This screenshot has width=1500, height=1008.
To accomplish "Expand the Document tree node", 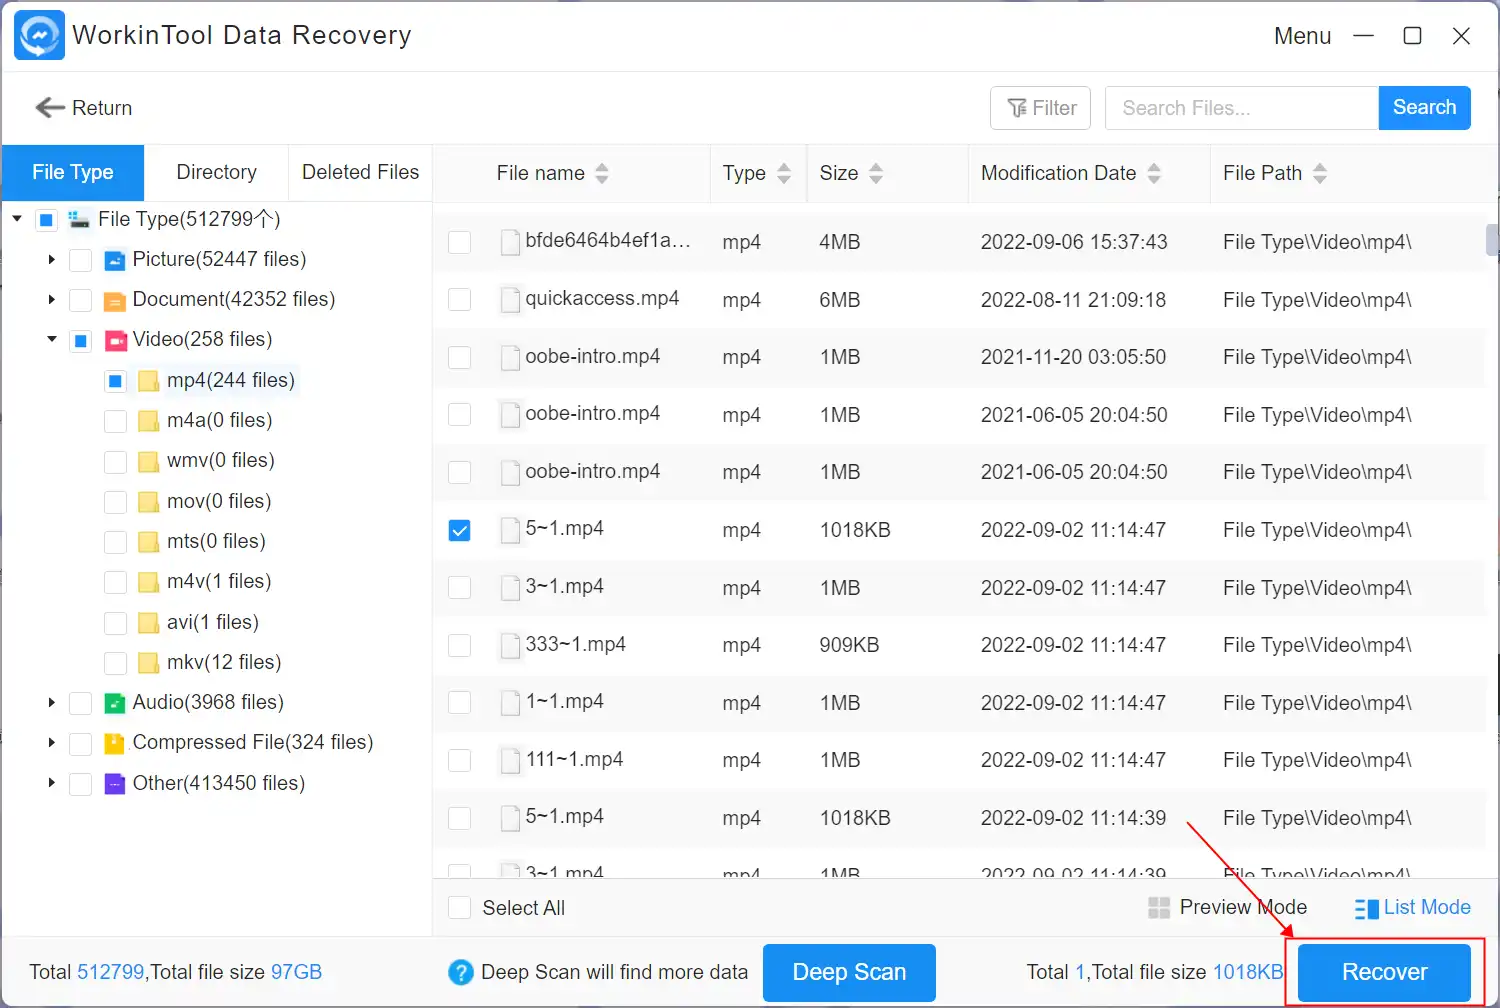I will tap(51, 300).
